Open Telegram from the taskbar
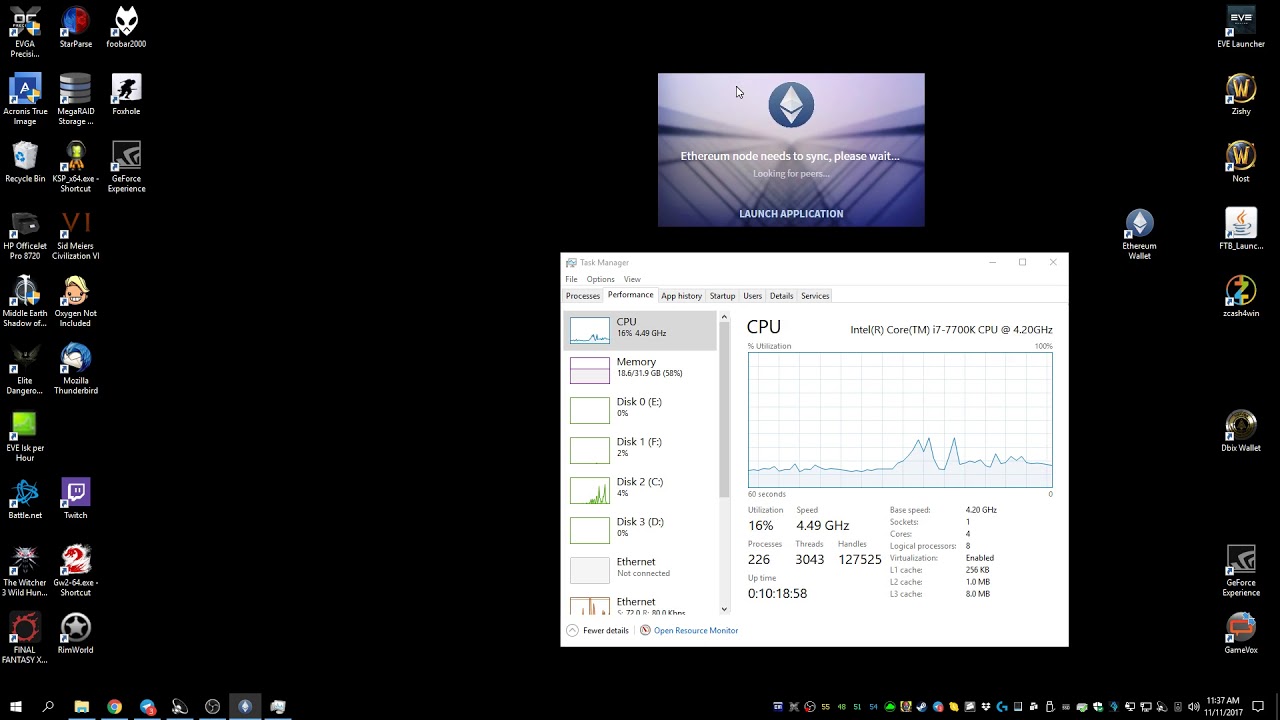This screenshot has height=720, width=1280. pos(148,707)
